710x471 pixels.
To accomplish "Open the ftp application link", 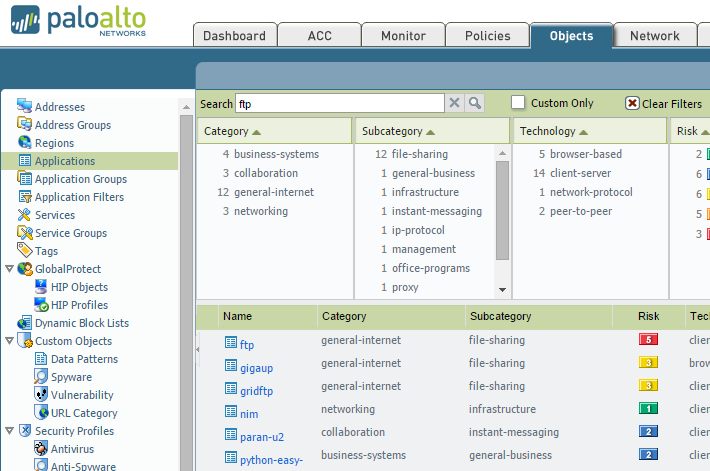I will pos(247,345).
